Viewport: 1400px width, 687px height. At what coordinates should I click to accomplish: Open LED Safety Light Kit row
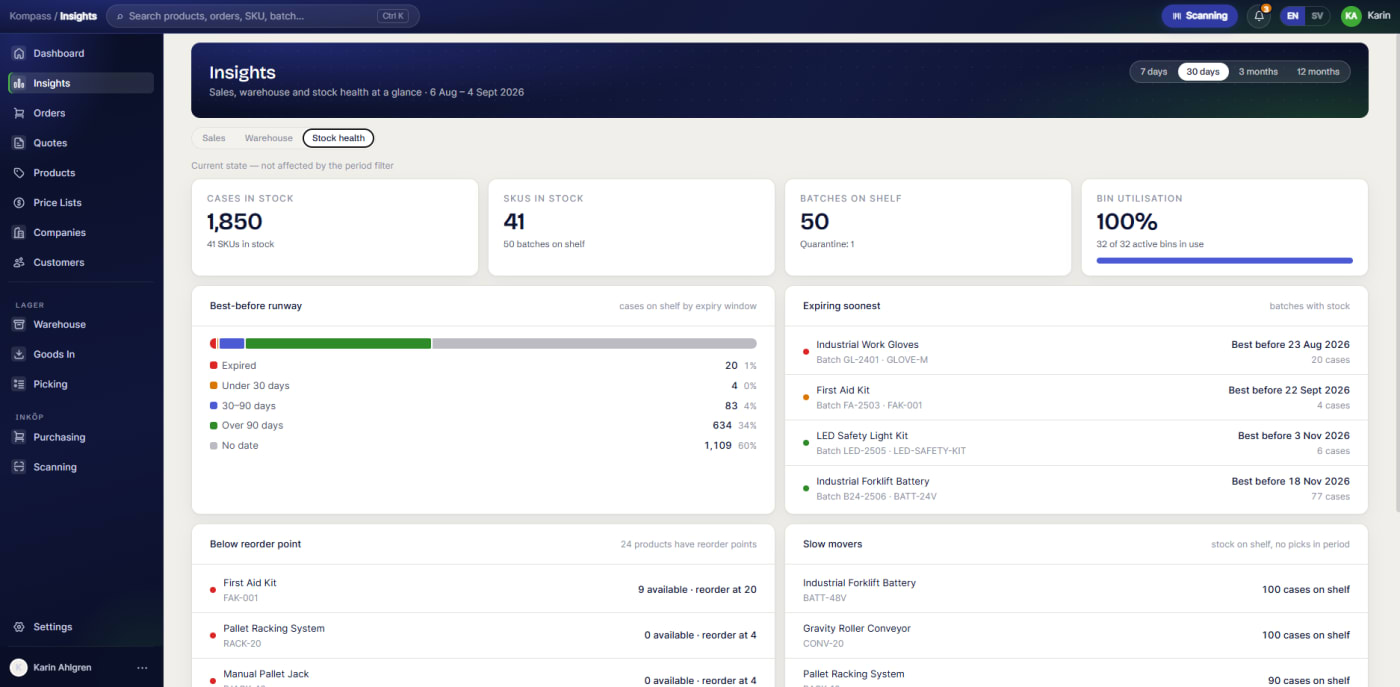(1076, 443)
